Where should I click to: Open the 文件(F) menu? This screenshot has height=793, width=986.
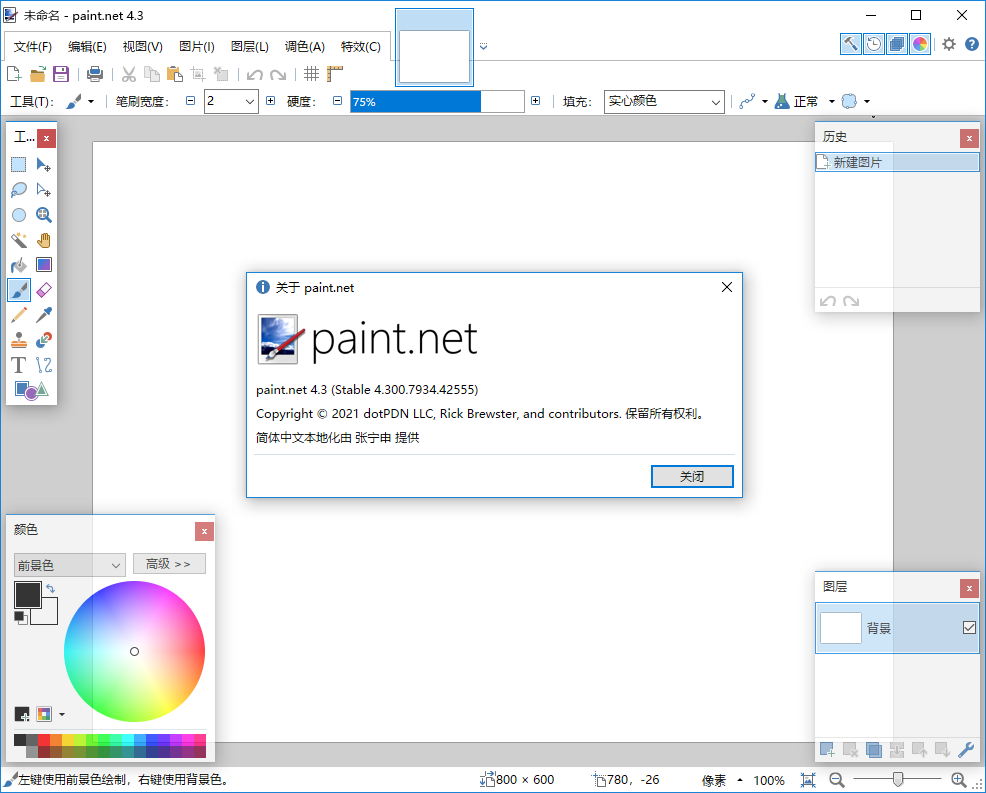(33, 47)
